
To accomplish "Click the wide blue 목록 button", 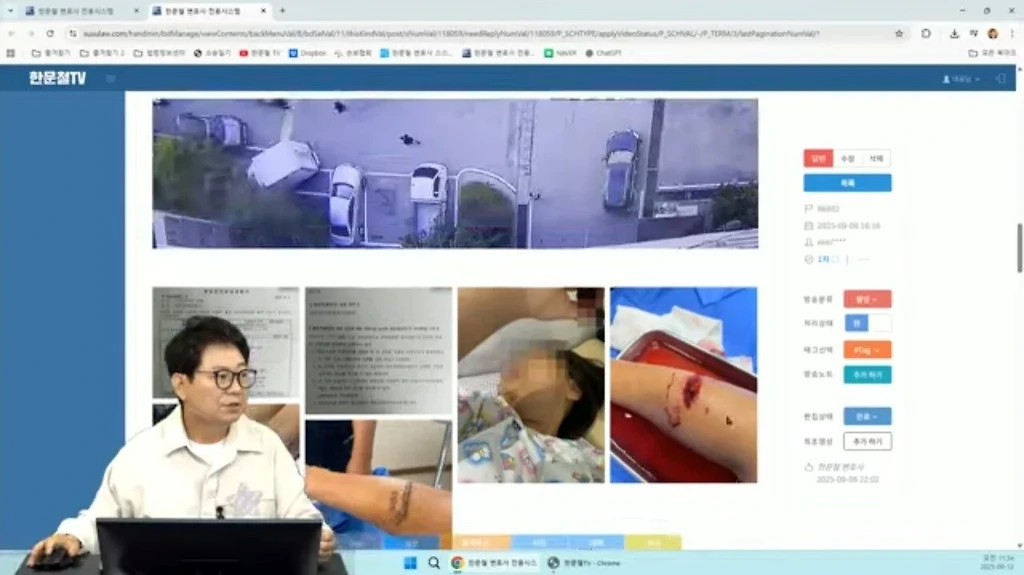I will [x=847, y=183].
